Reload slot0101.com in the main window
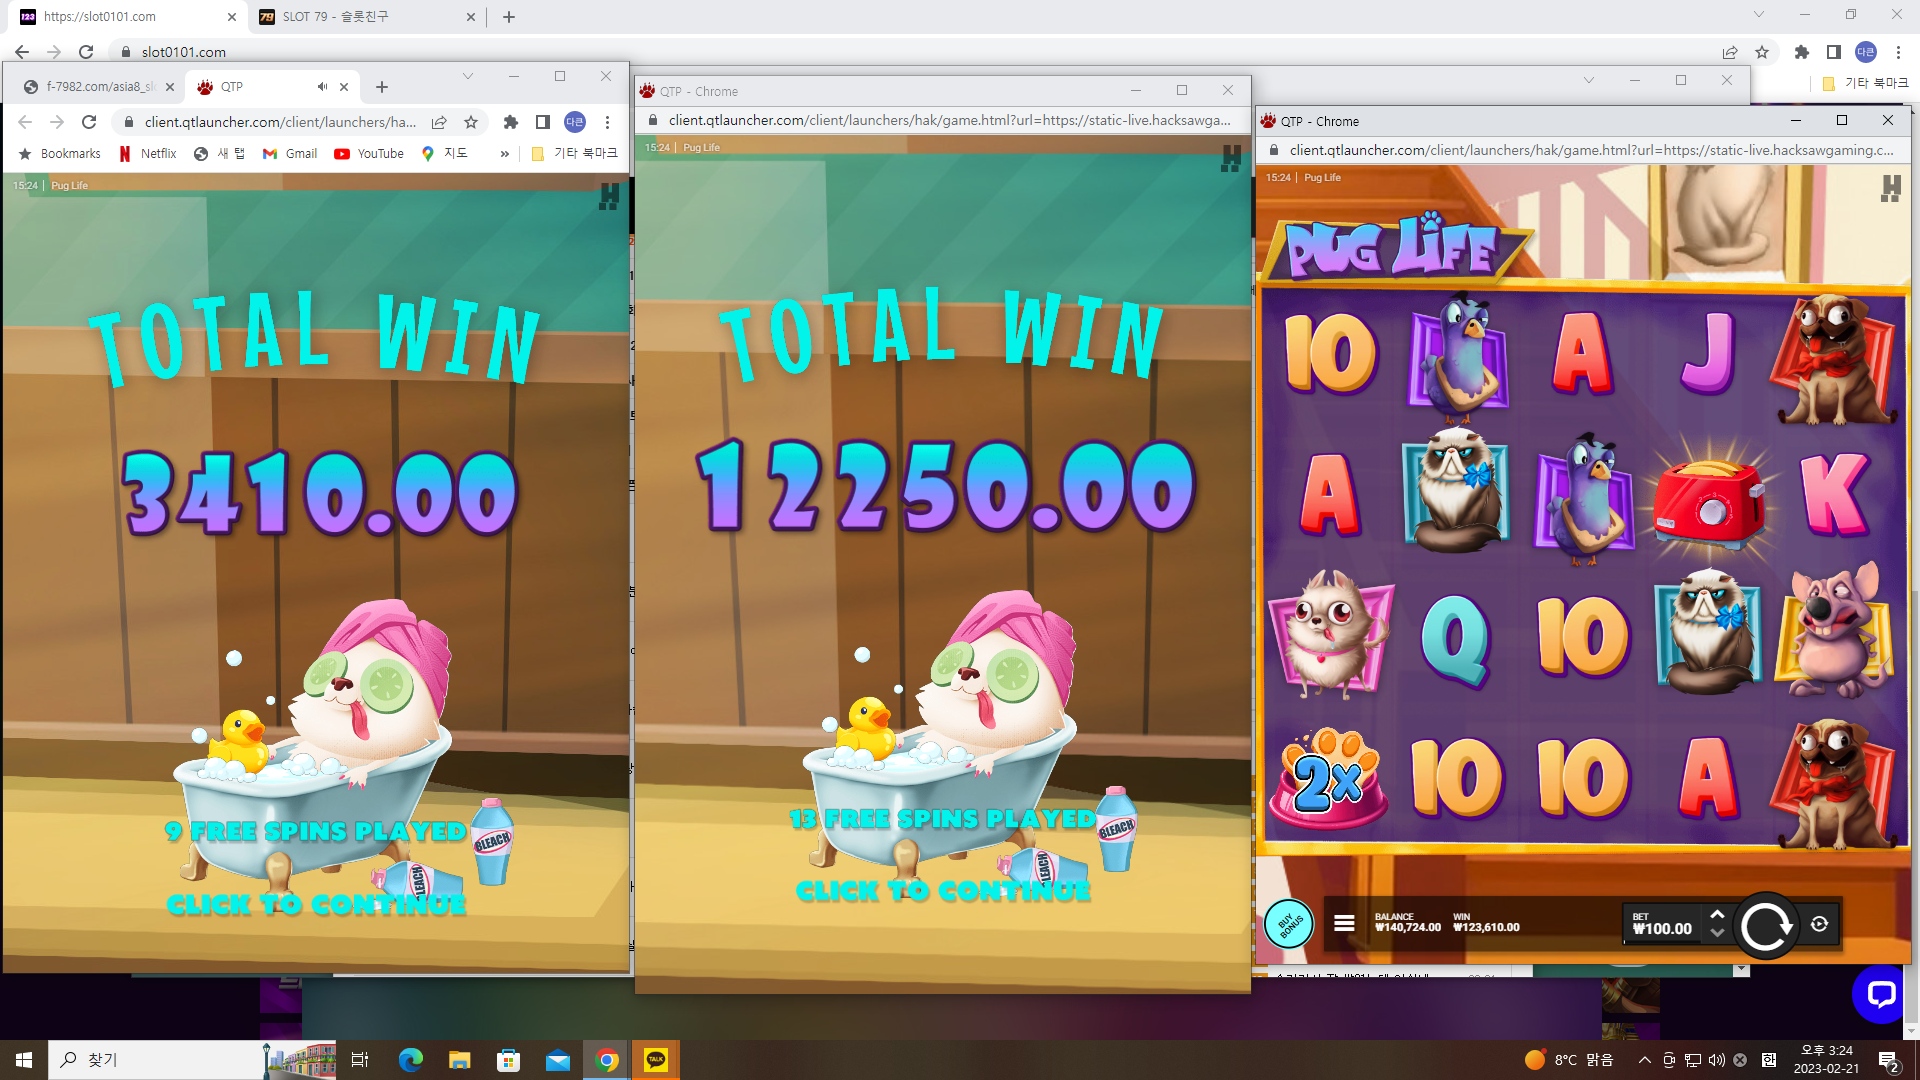The image size is (1920, 1080). [86, 52]
